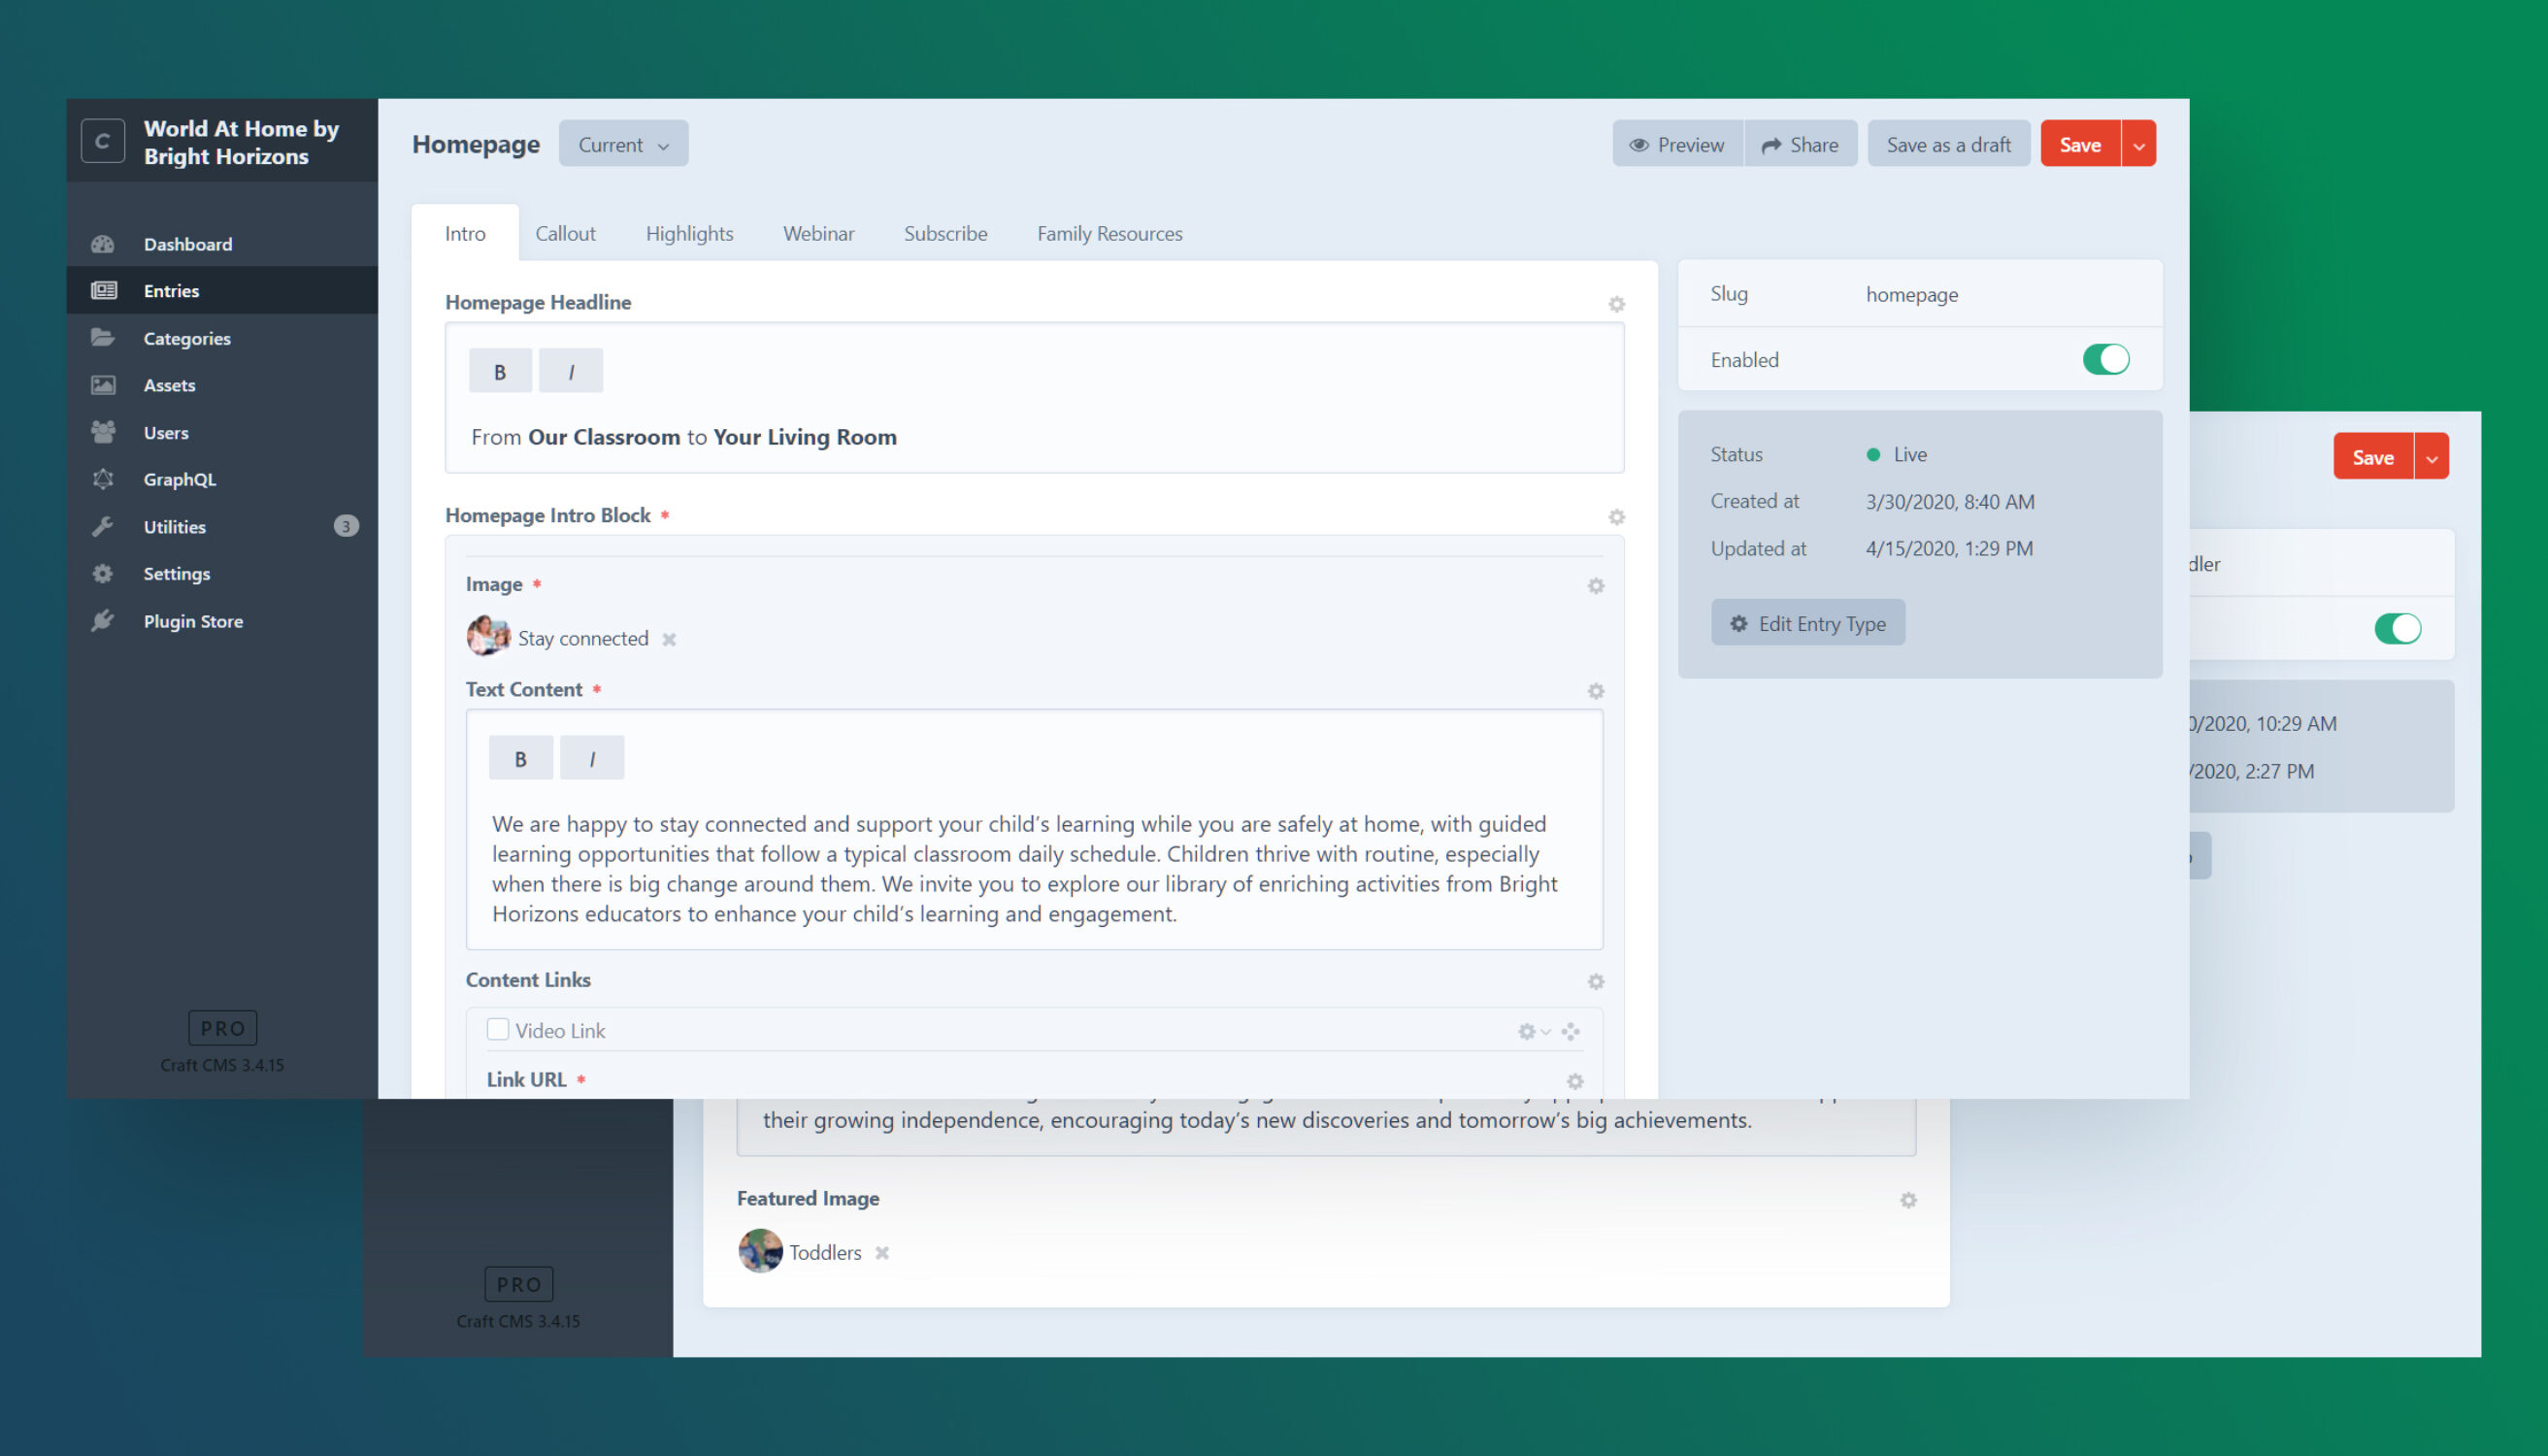
Task: Click the Video Link block move handle
Action: pyautogui.click(x=1571, y=1031)
